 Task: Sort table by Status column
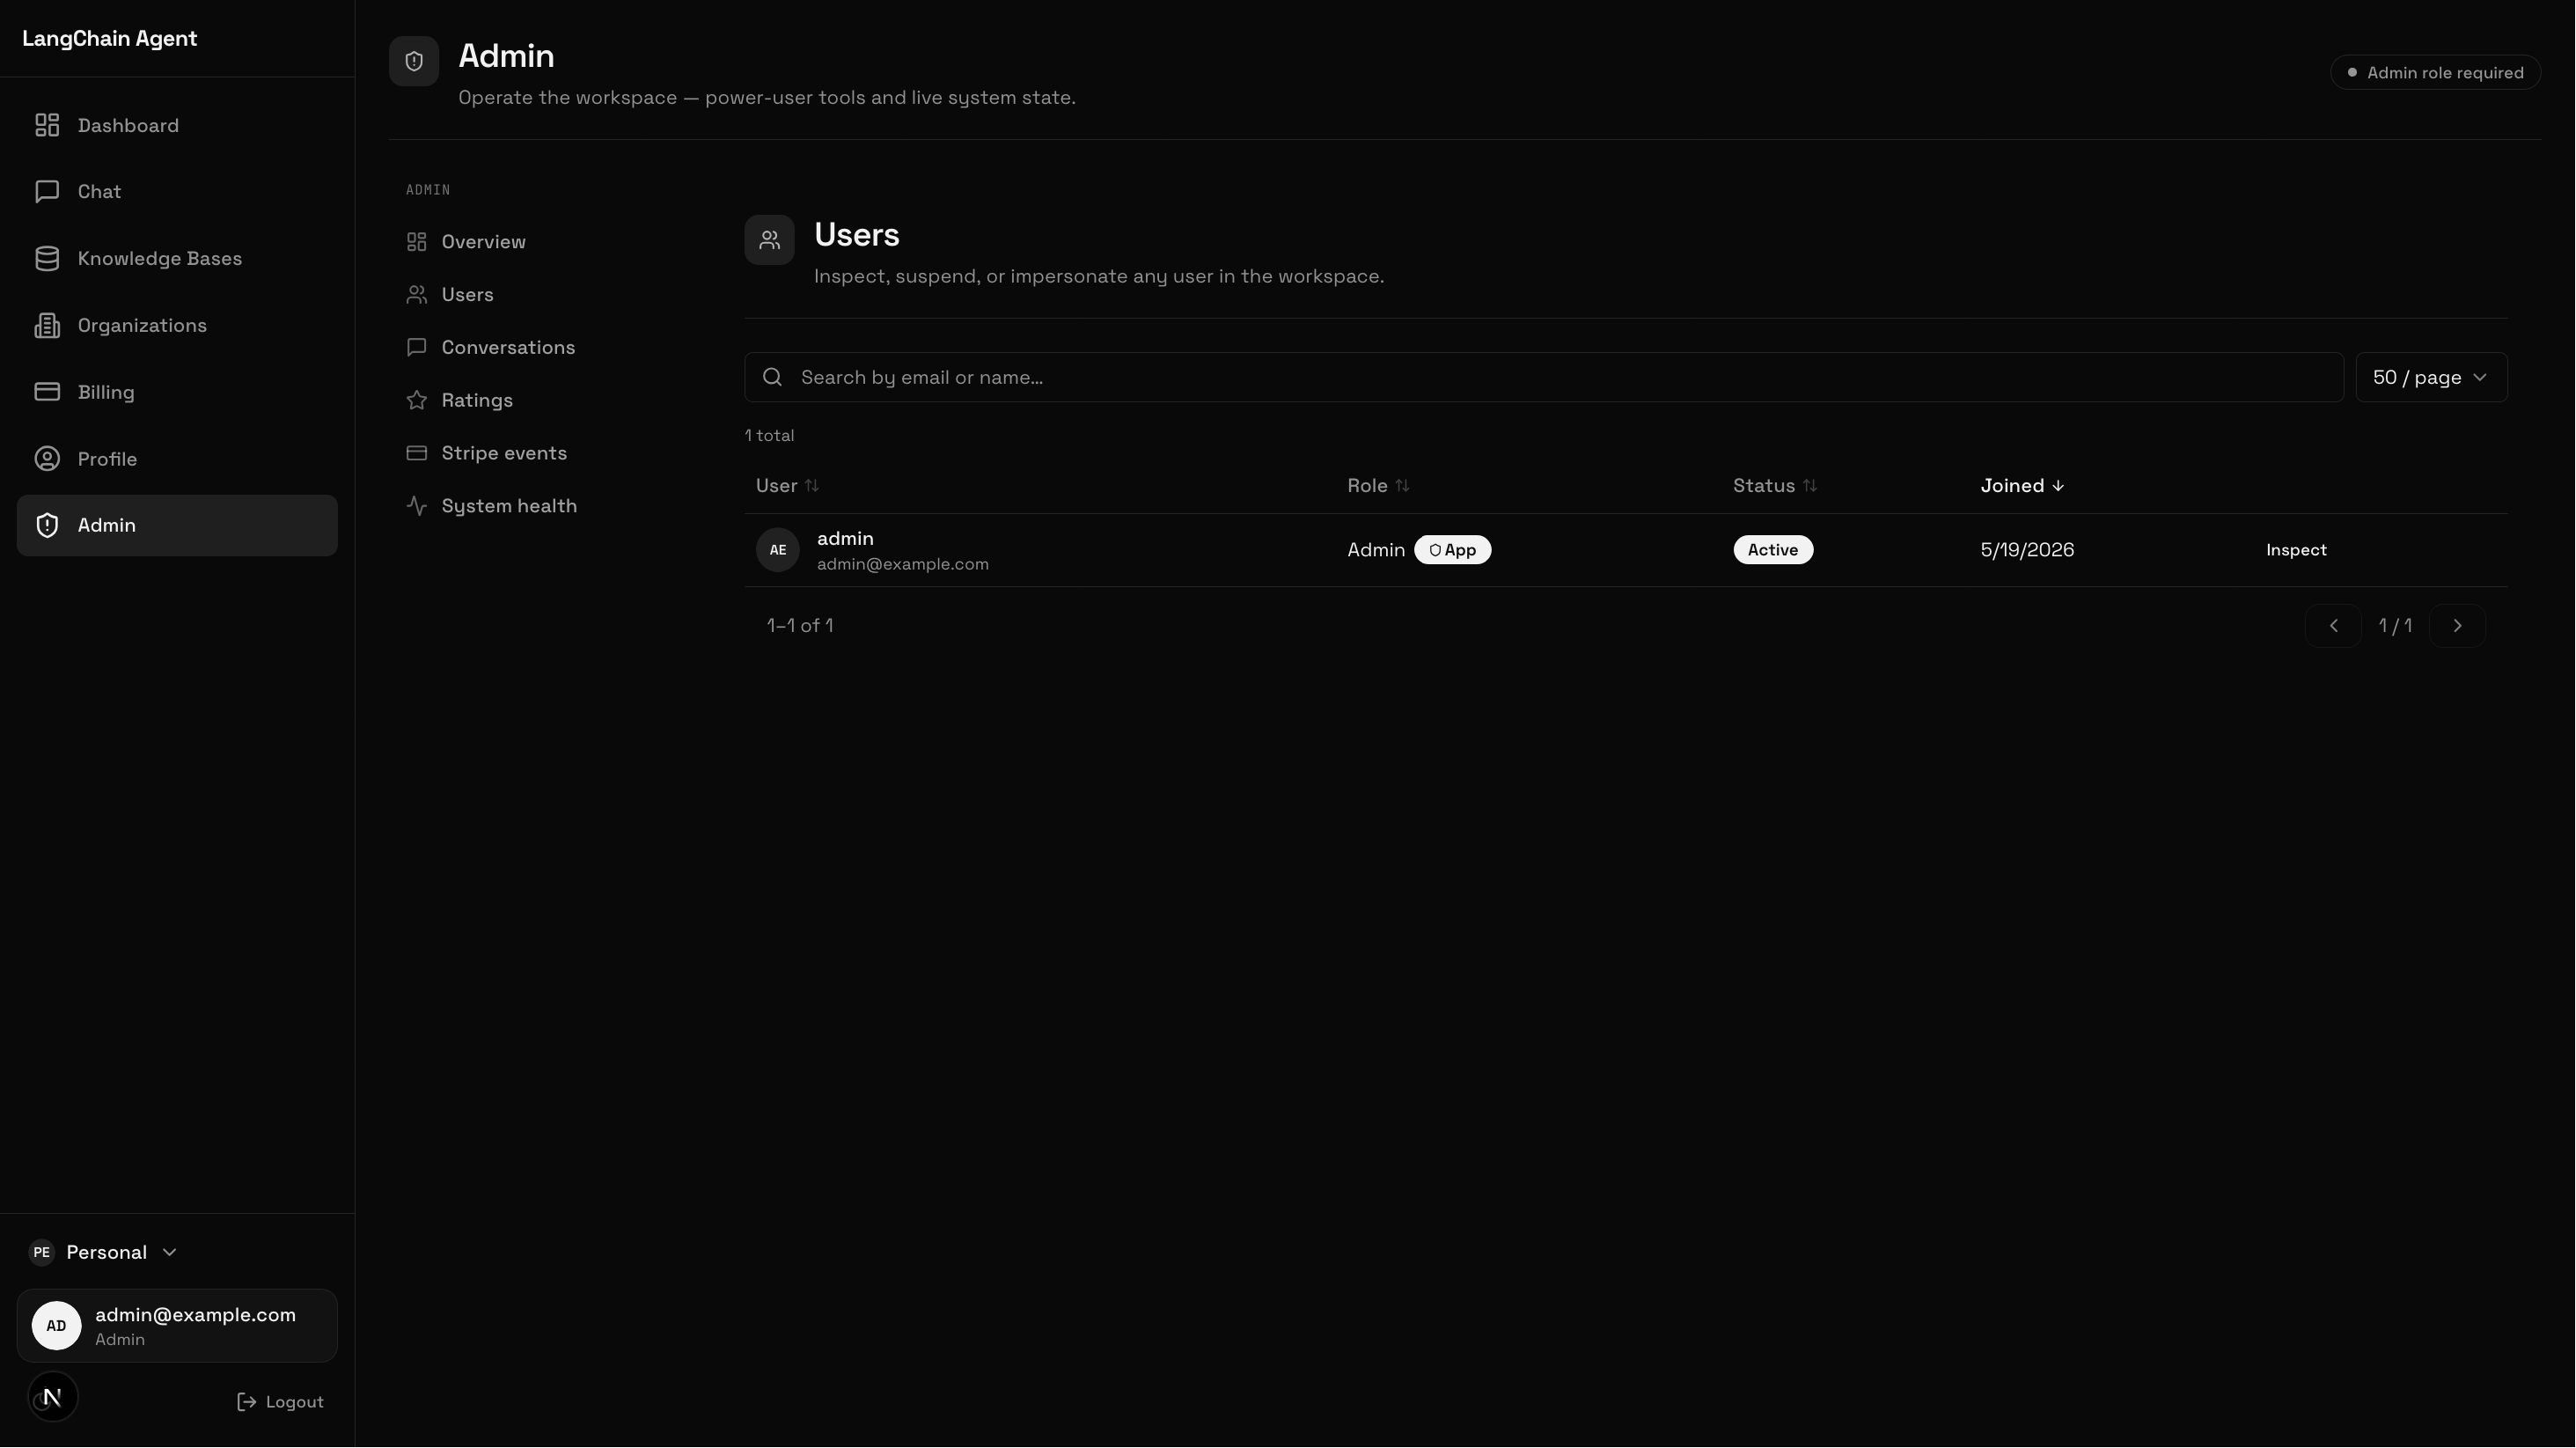[1775, 486]
